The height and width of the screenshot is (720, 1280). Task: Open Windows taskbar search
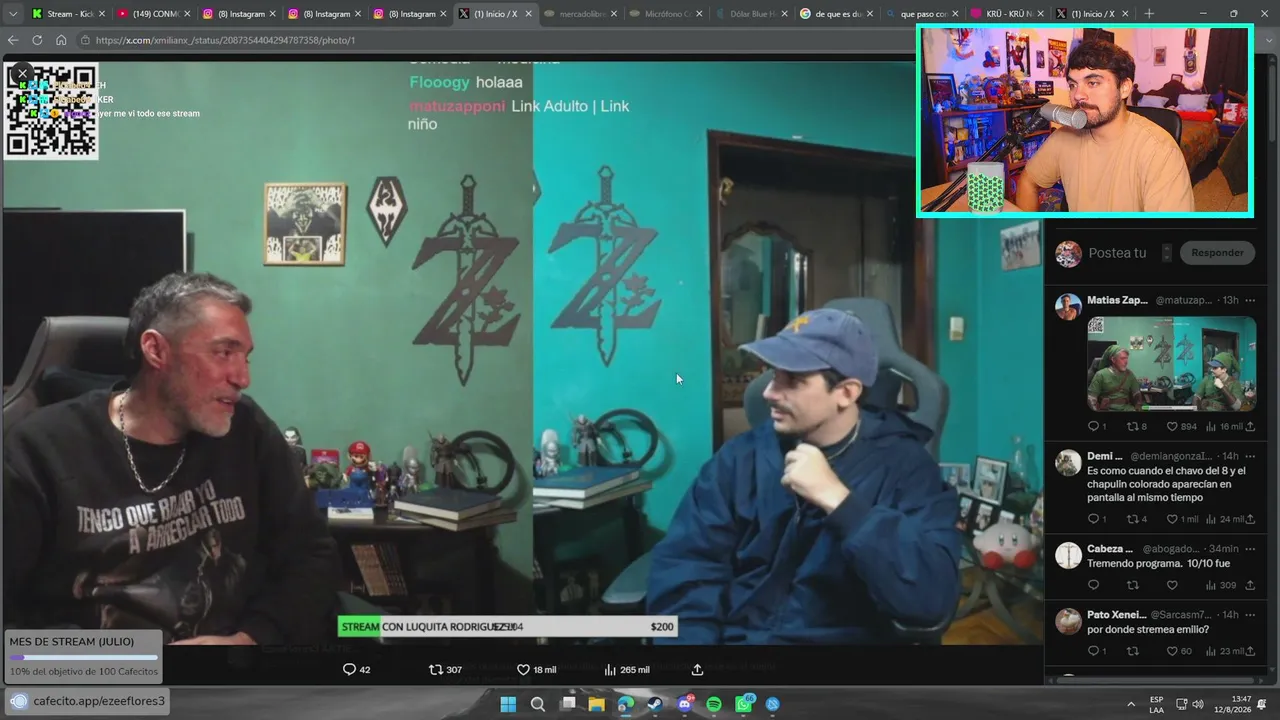point(538,704)
